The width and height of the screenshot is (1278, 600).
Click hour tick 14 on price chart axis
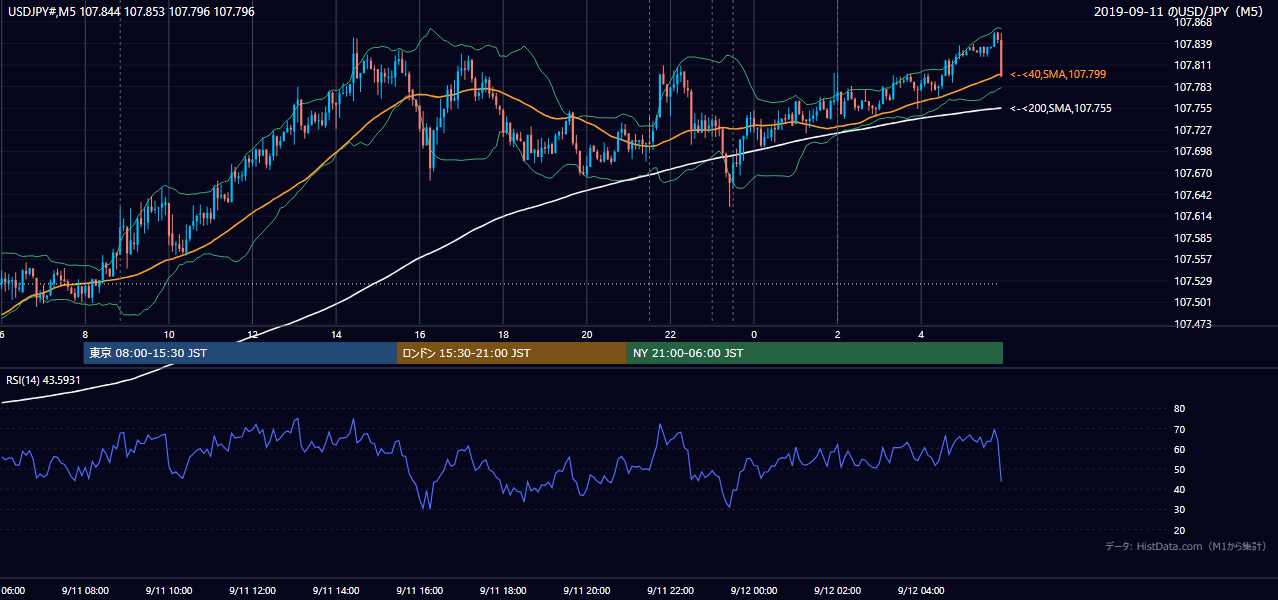coord(336,334)
